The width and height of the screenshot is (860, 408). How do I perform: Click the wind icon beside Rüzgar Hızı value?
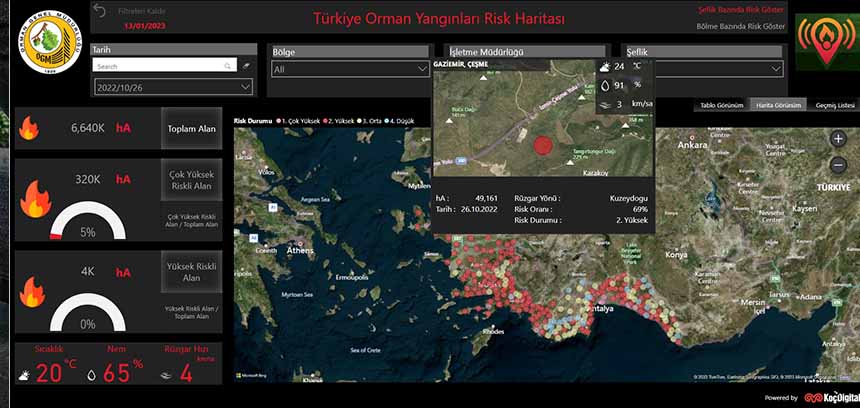point(166,376)
